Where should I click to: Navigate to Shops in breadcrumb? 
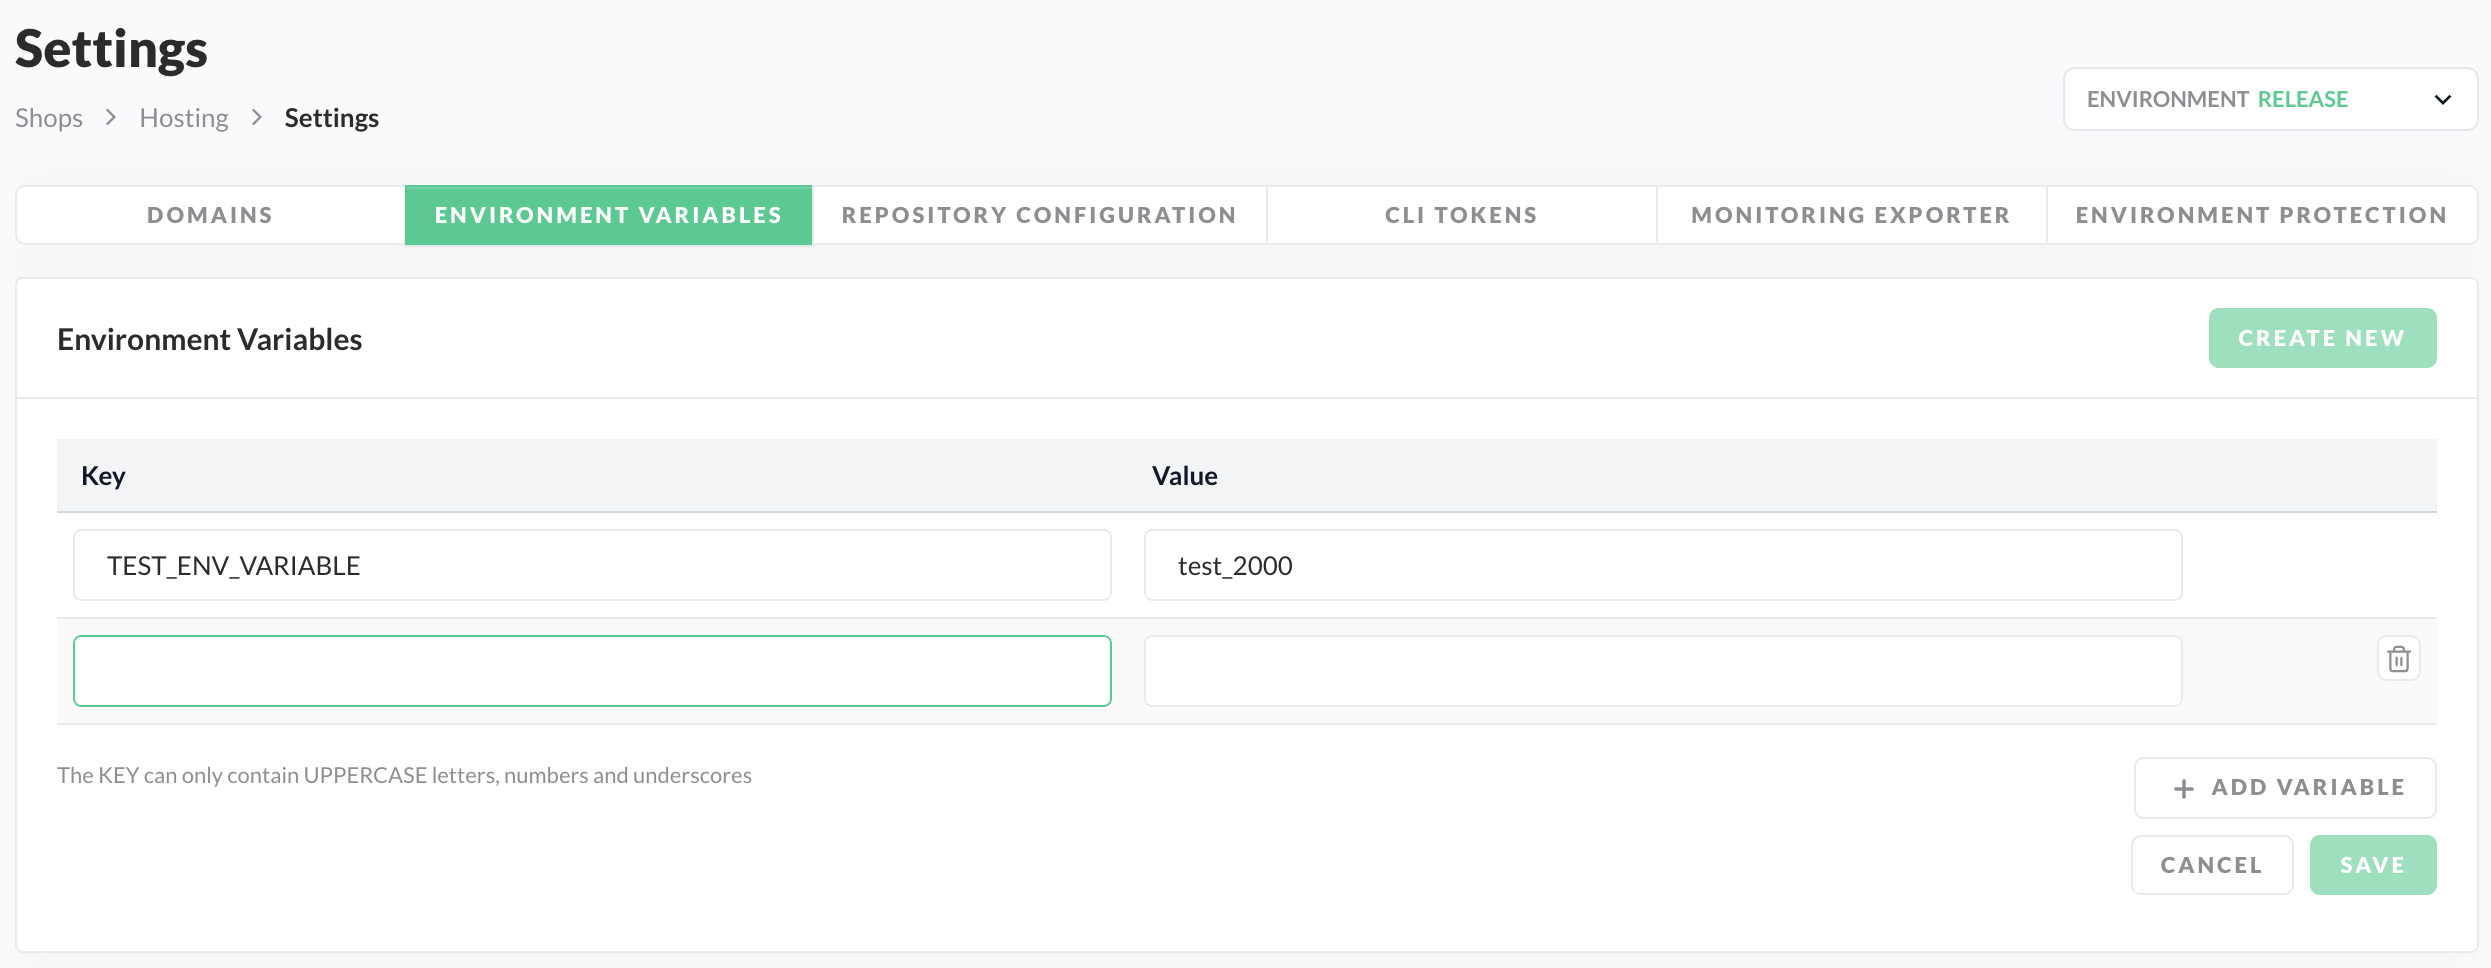tap(49, 118)
